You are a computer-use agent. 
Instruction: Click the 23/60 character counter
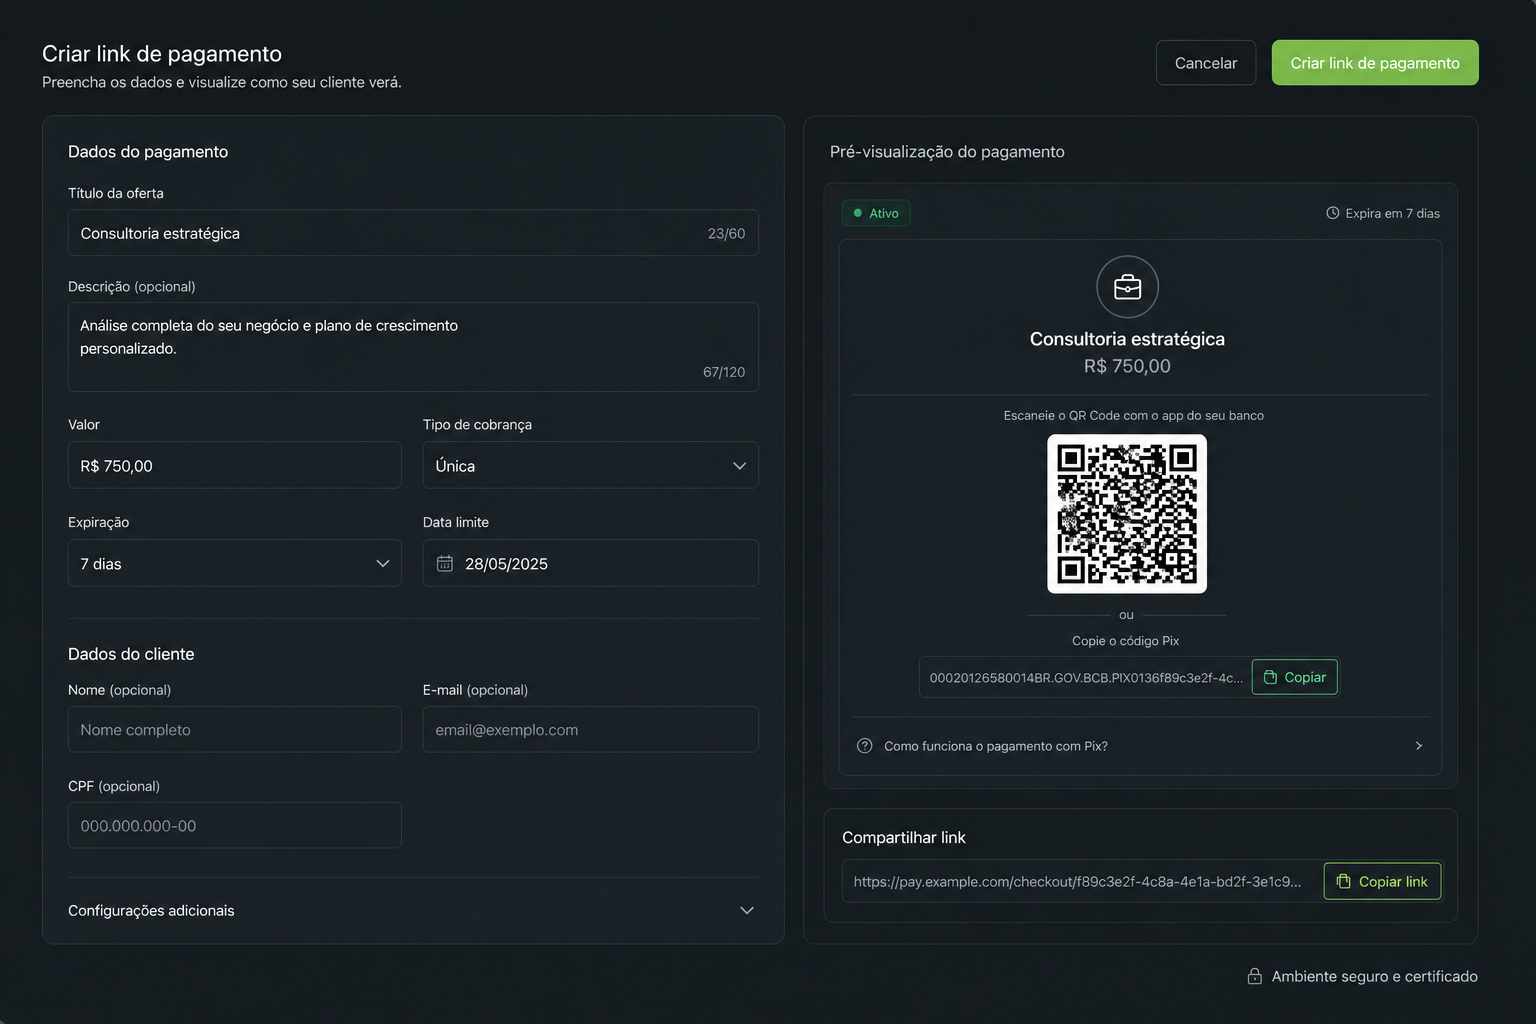[x=726, y=233]
